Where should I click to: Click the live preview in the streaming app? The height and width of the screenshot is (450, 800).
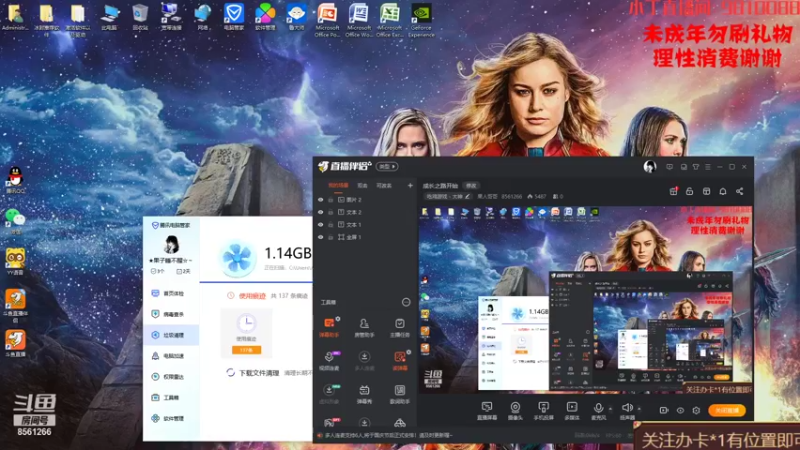tap(585, 299)
